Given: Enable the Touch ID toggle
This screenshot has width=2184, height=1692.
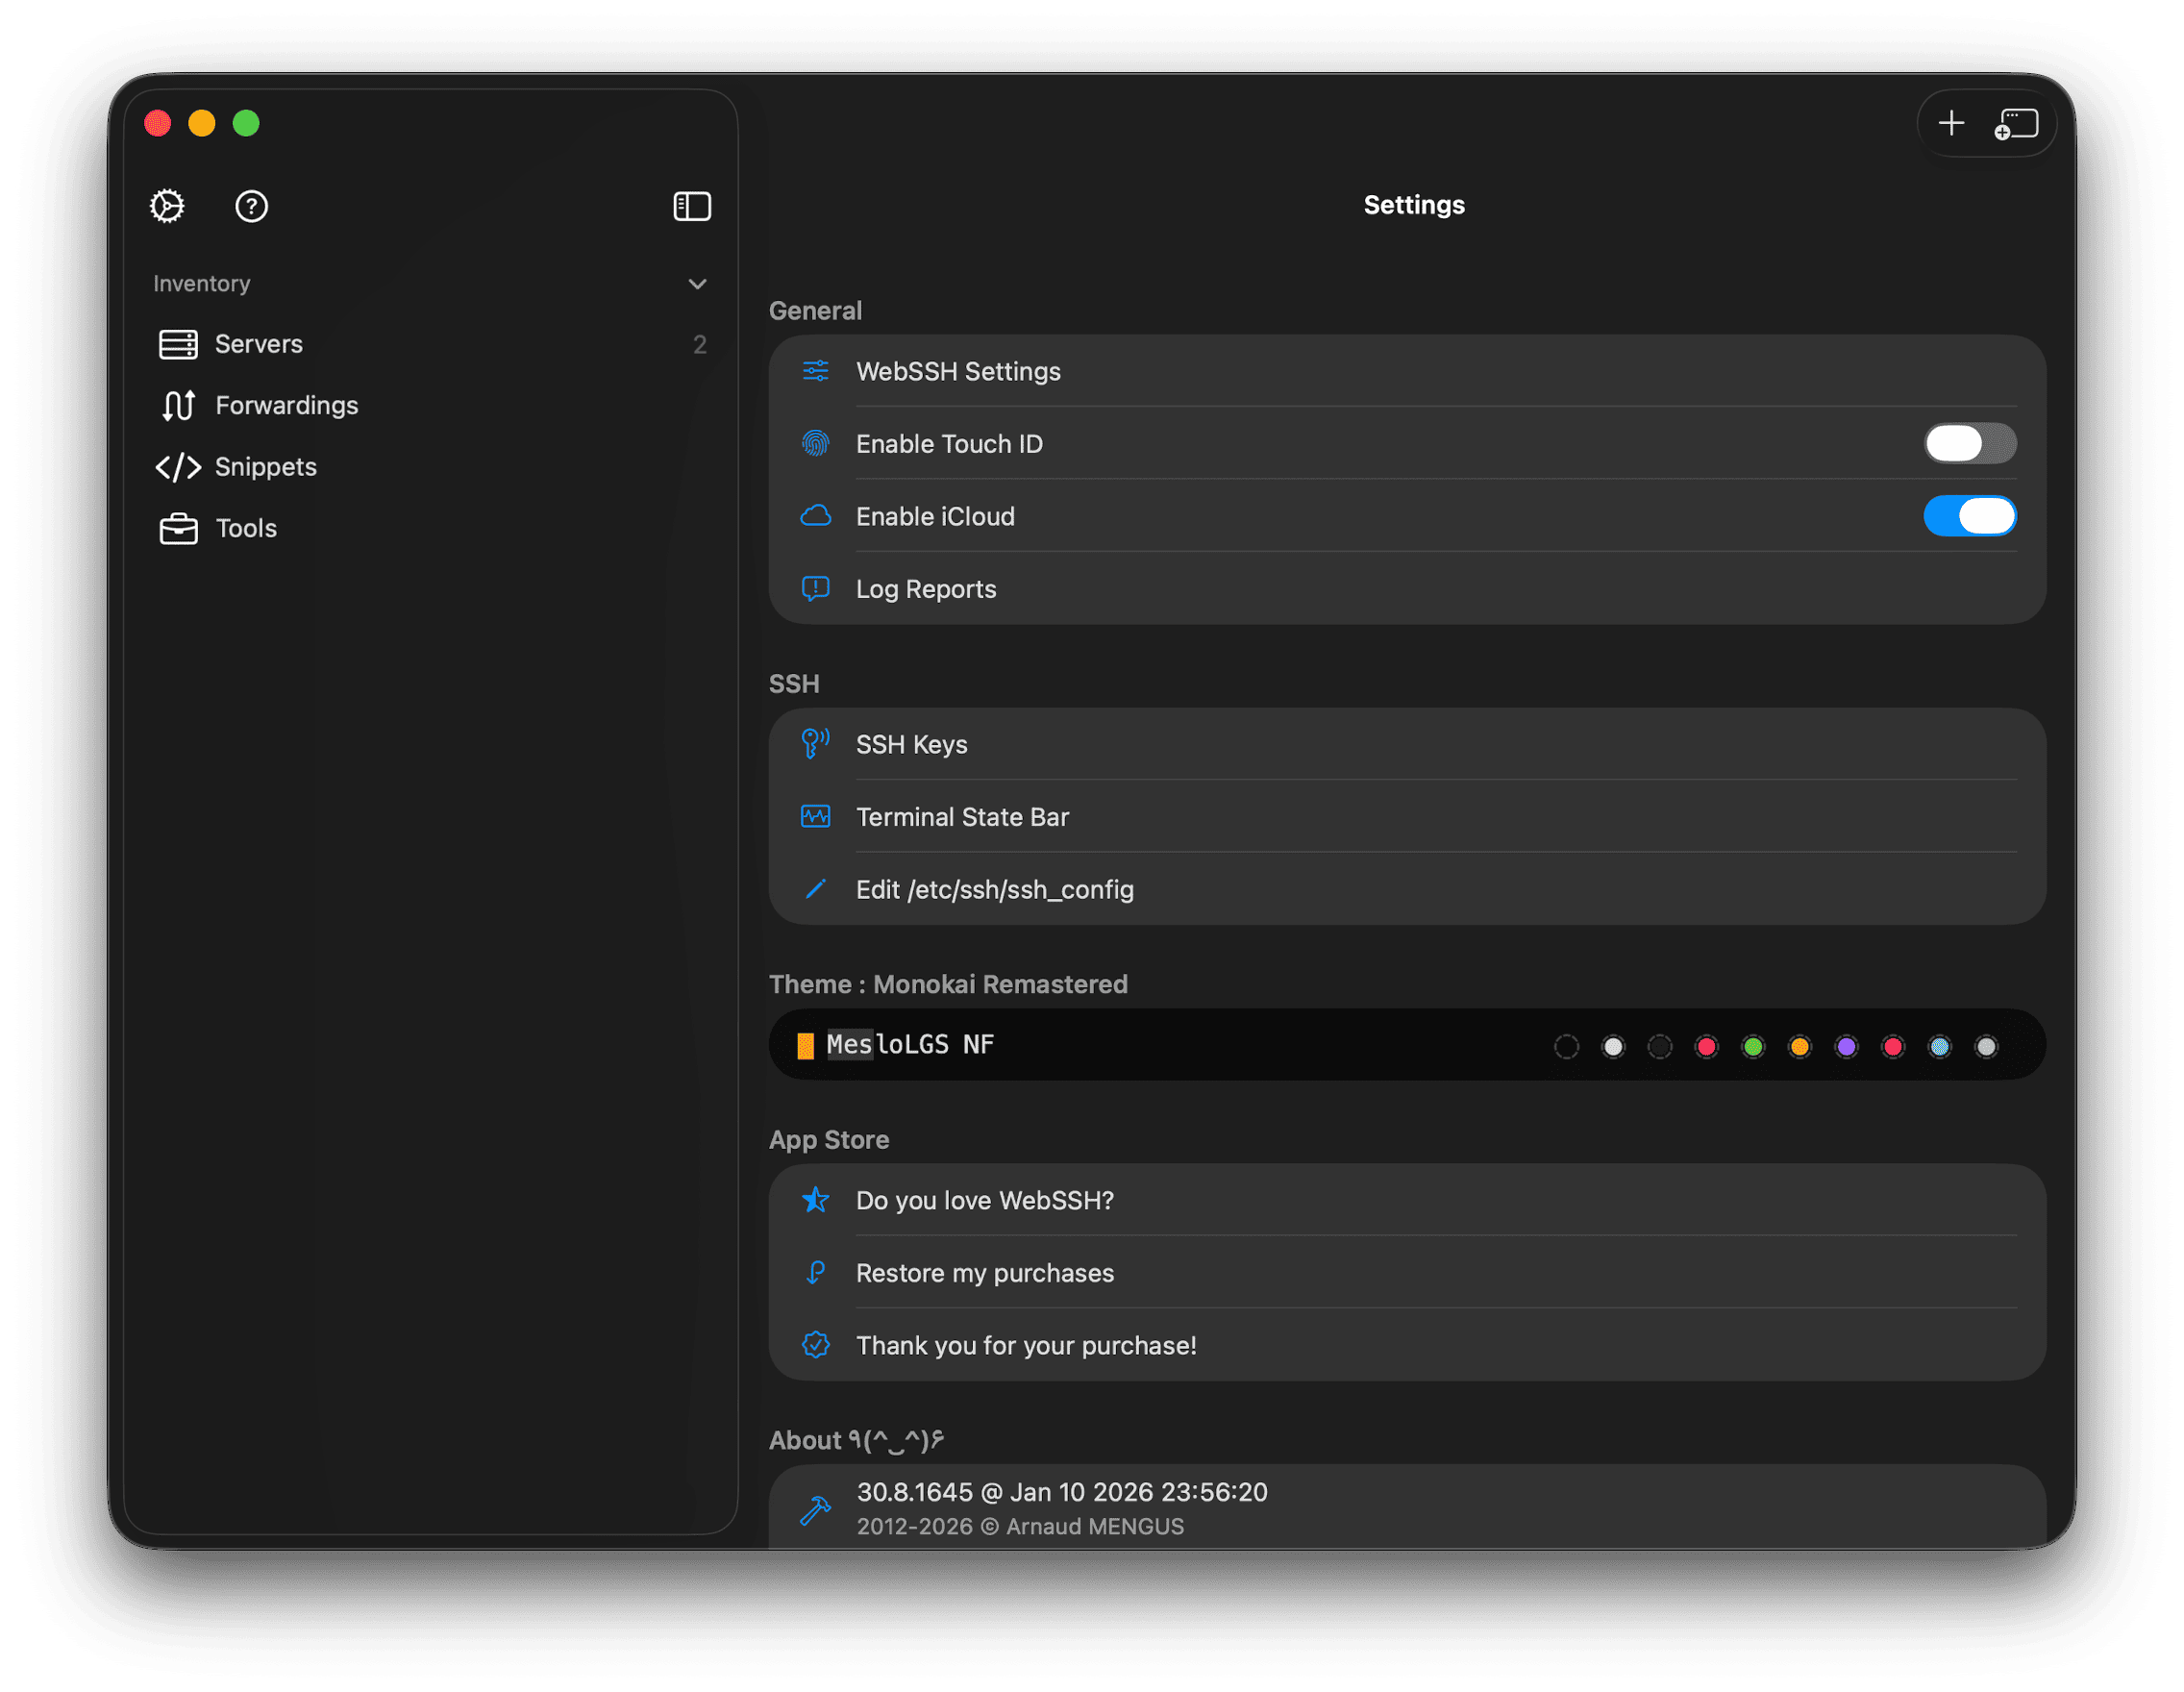Looking at the screenshot, I should point(1969,443).
